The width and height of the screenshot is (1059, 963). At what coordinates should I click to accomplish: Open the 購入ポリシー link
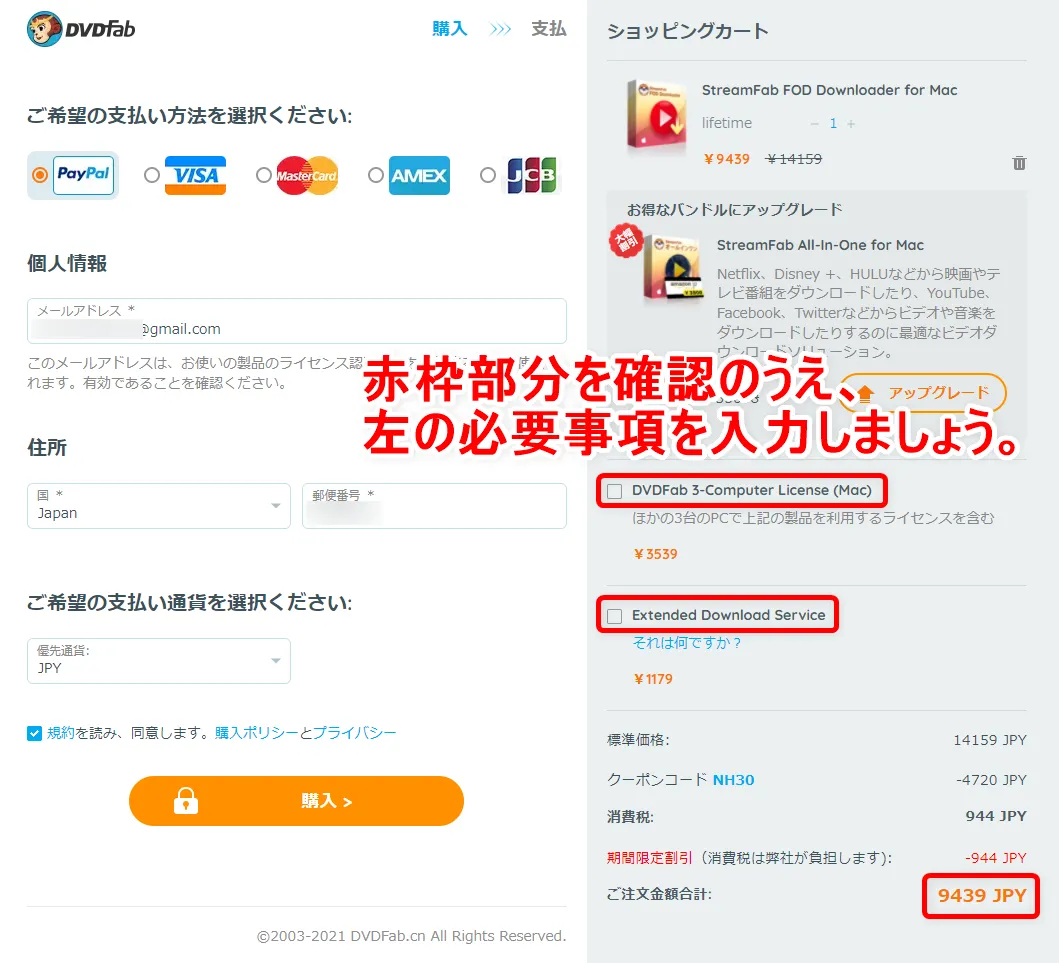click(257, 733)
